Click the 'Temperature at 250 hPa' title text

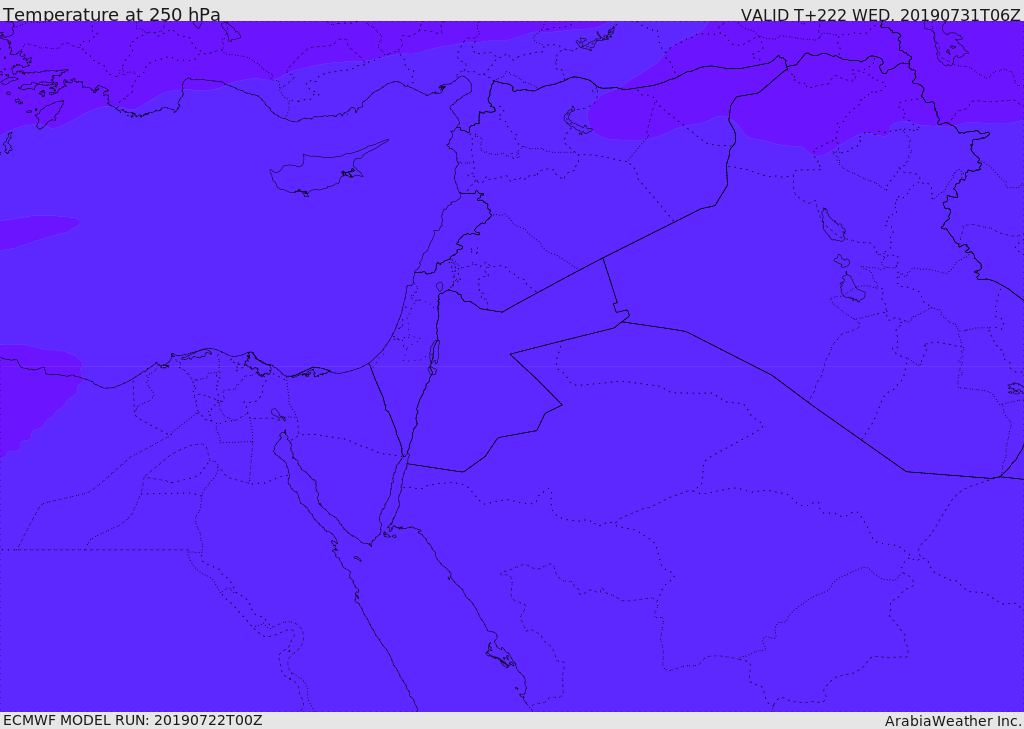[112, 14]
